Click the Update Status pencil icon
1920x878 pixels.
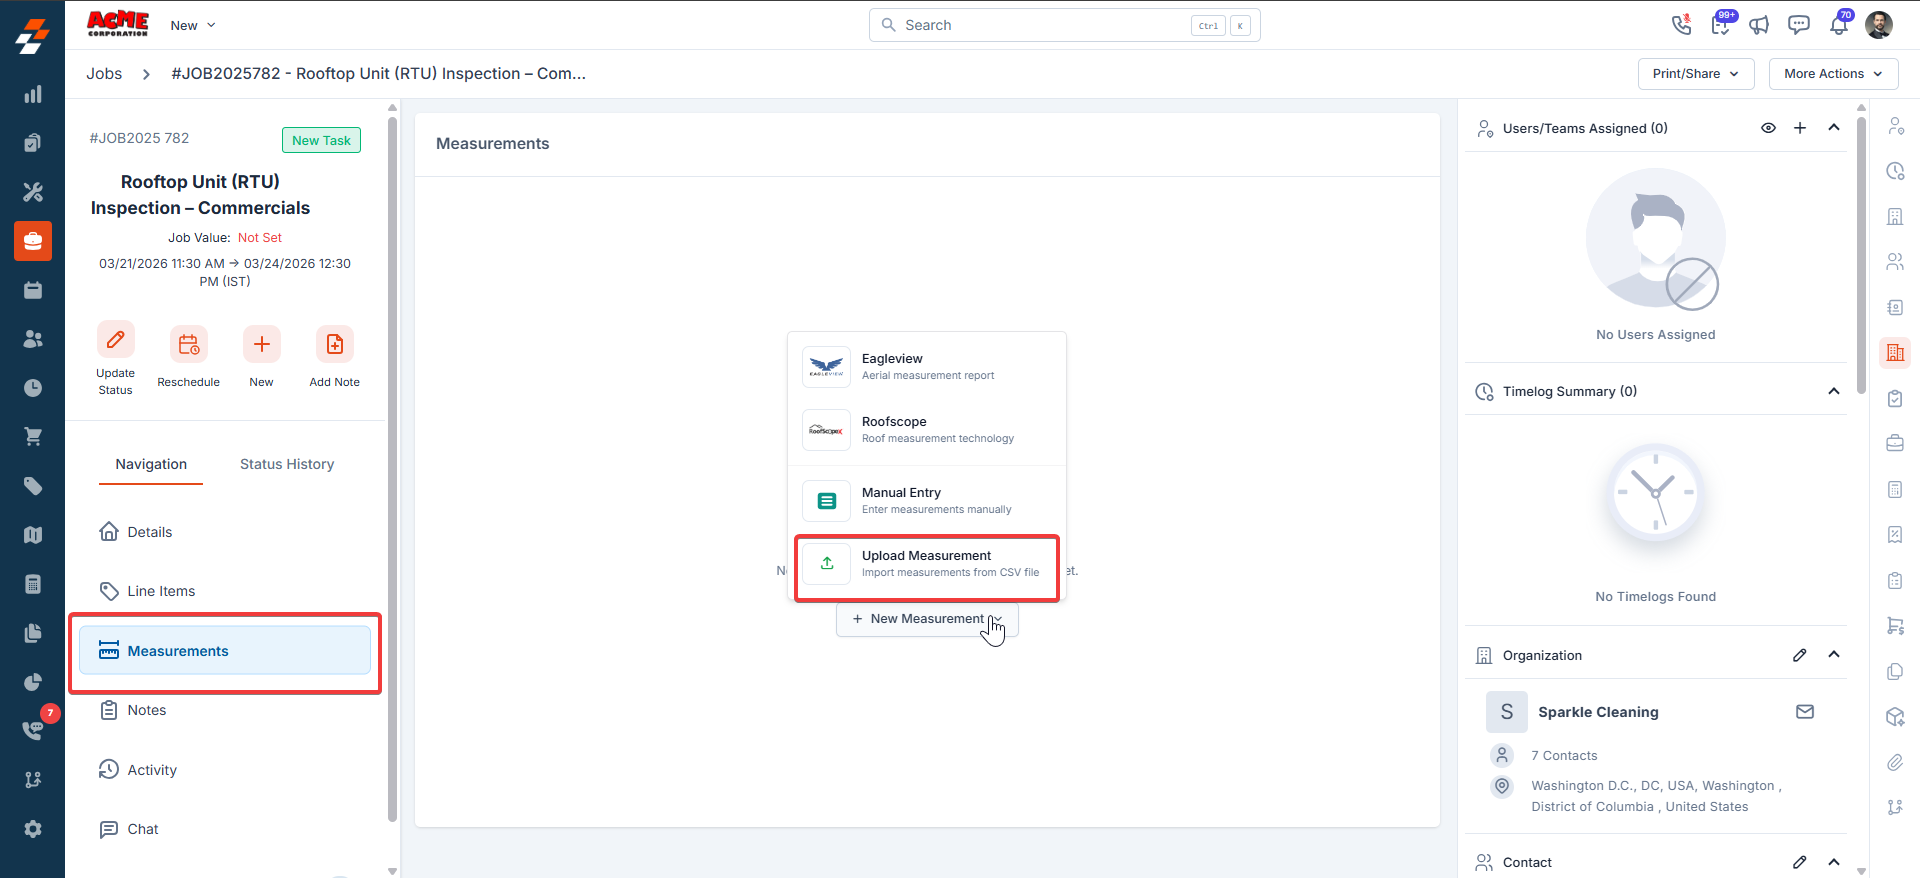click(x=116, y=340)
